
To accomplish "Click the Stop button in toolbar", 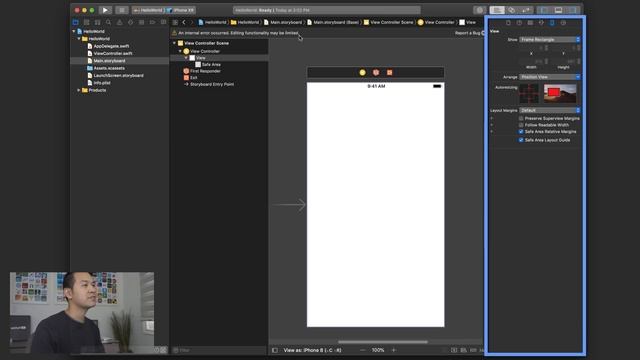I will pos(122,10).
